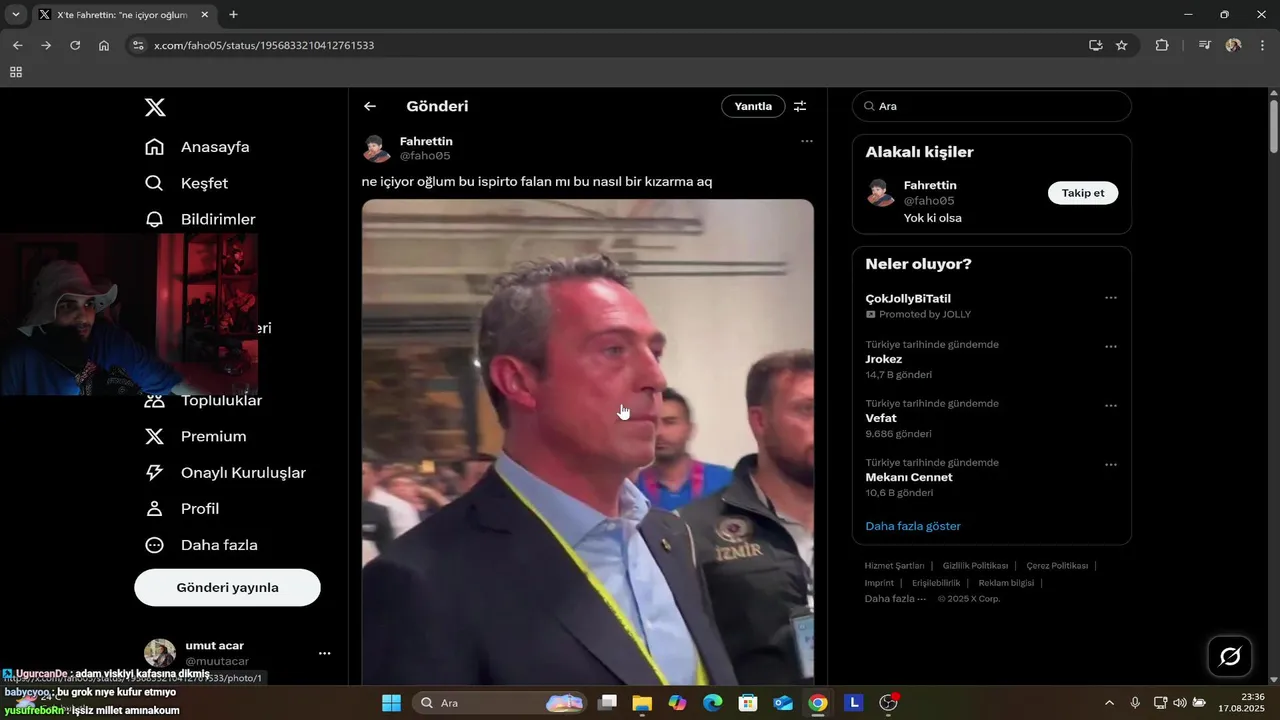
Task: Click the Chrome home button
Action: click(104, 45)
